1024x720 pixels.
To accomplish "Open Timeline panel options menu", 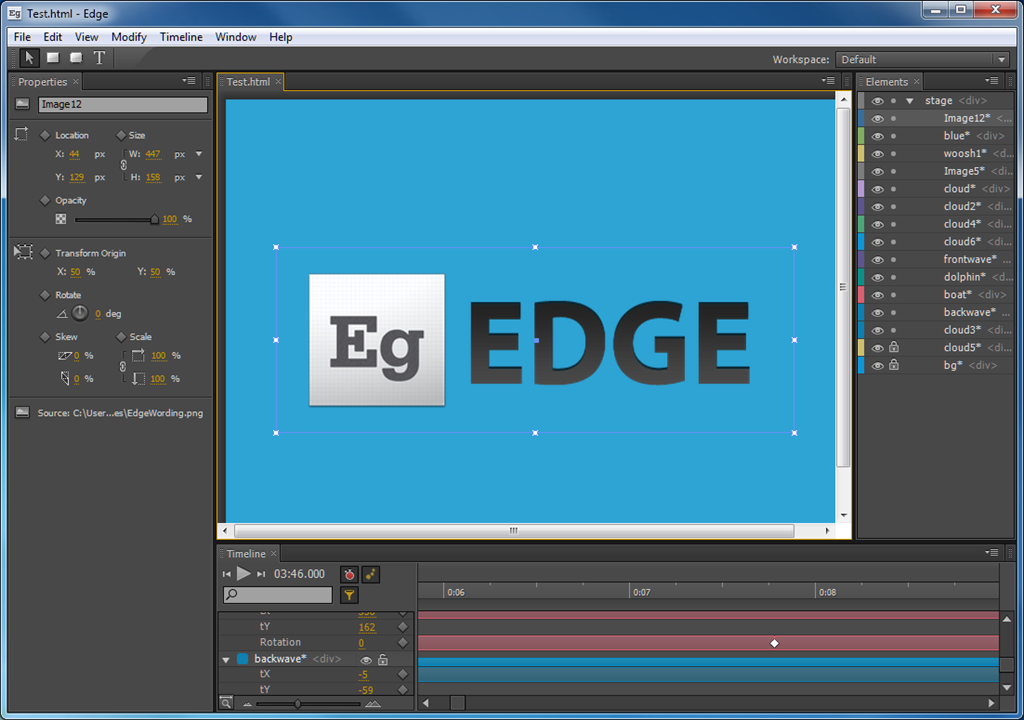I will click(x=991, y=553).
